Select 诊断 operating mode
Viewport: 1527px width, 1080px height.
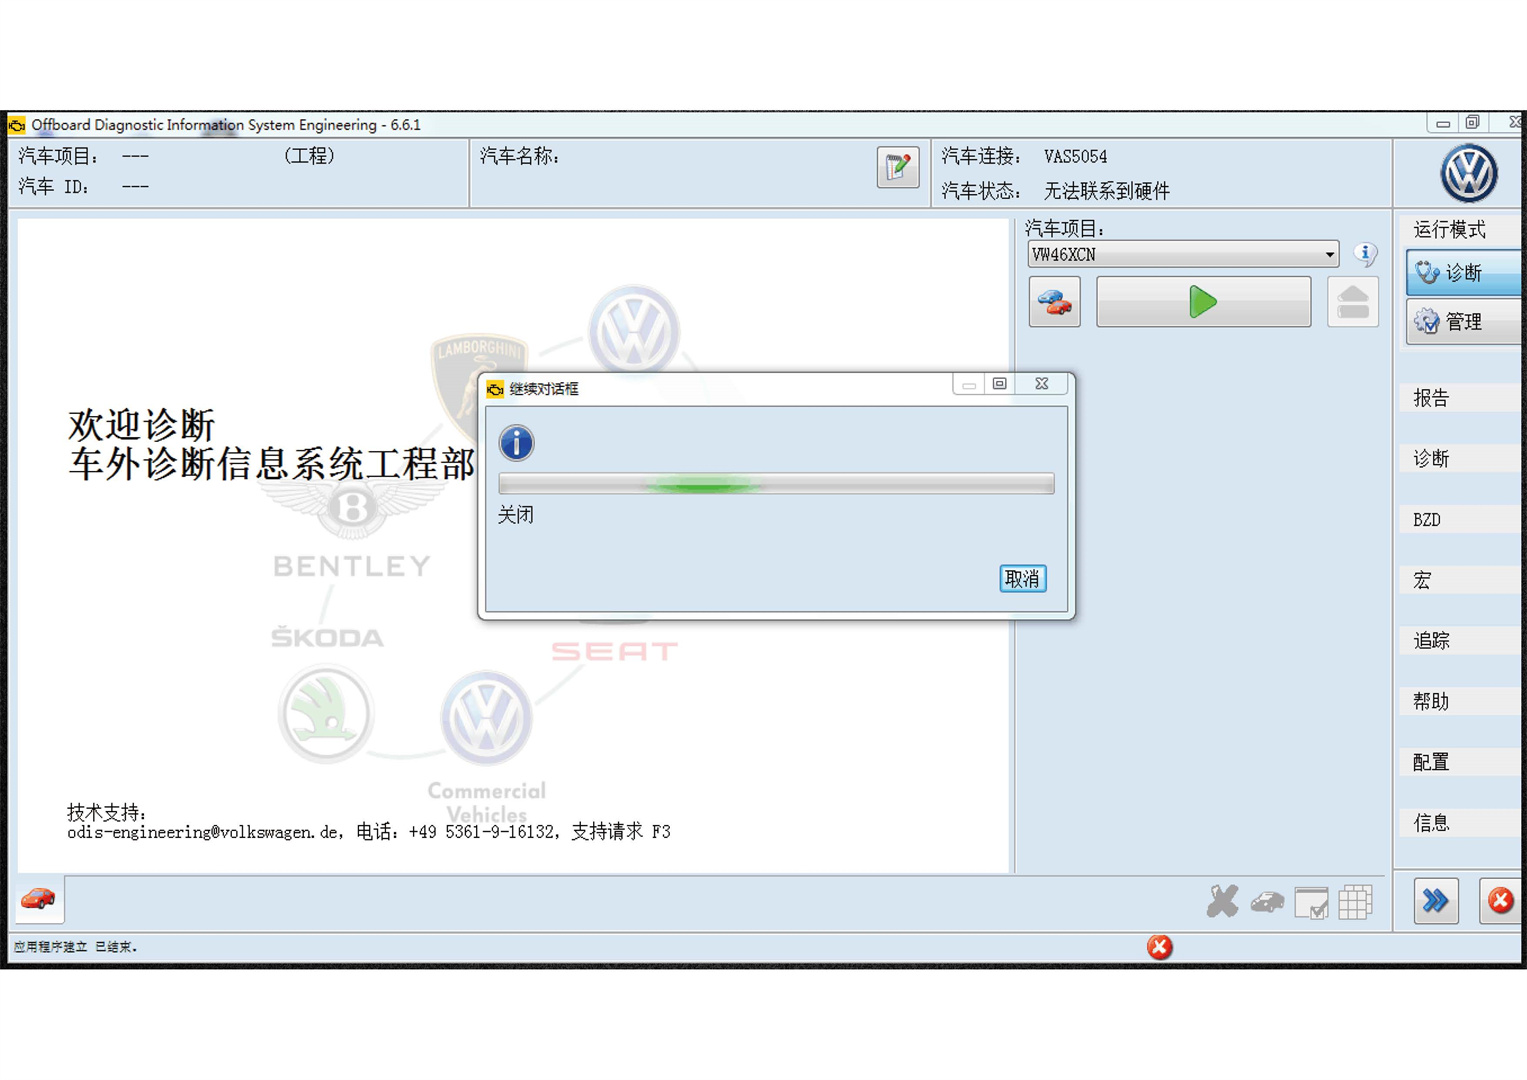click(1464, 272)
